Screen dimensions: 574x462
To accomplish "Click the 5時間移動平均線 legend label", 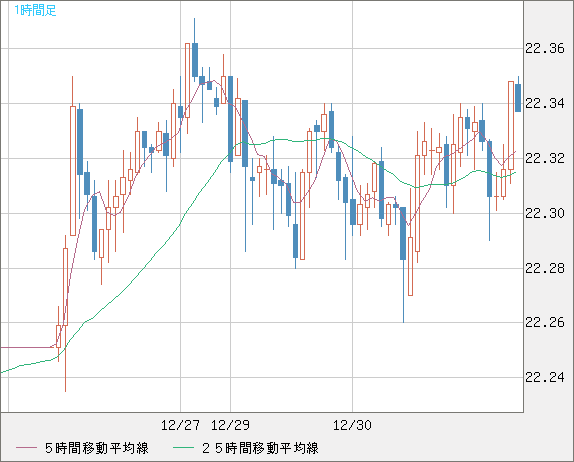I will 97,448.
